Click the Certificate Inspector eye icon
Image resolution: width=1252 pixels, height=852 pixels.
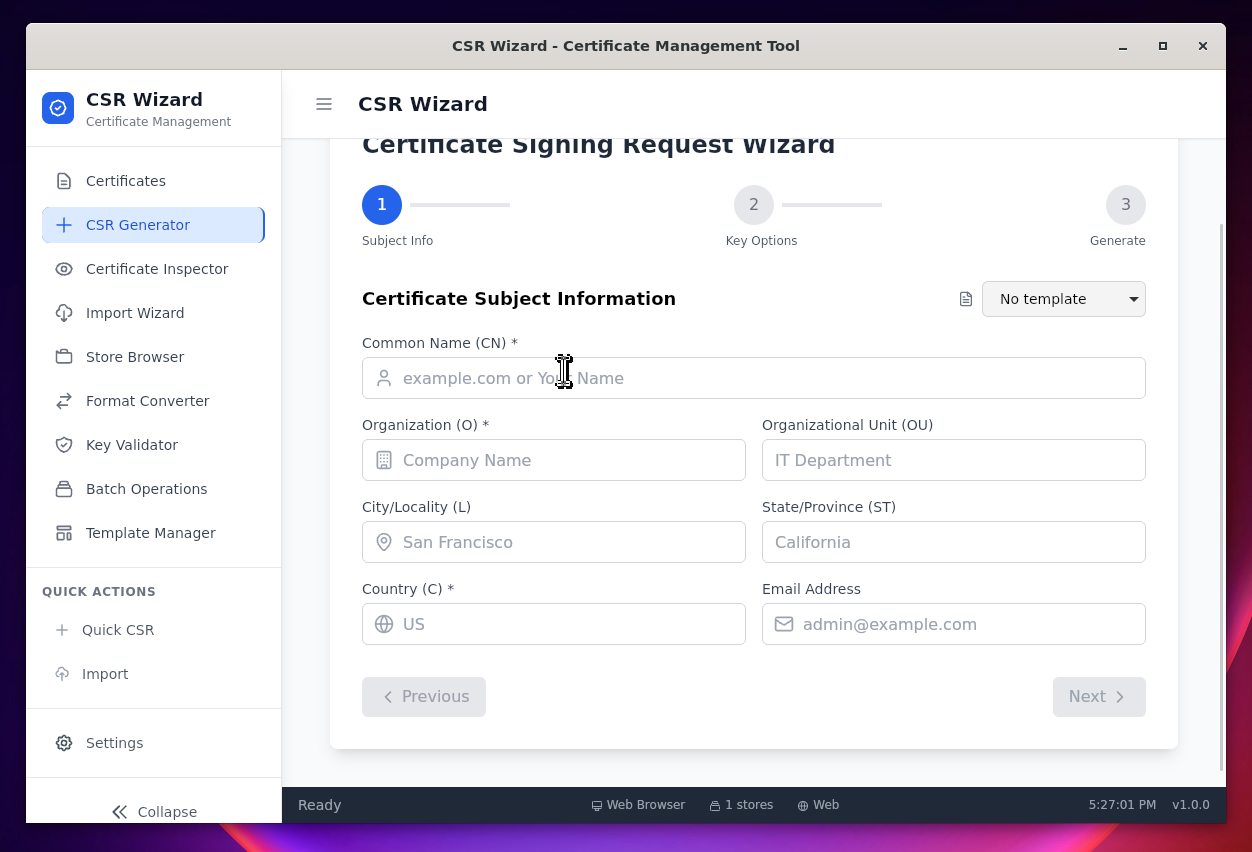[x=64, y=269]
